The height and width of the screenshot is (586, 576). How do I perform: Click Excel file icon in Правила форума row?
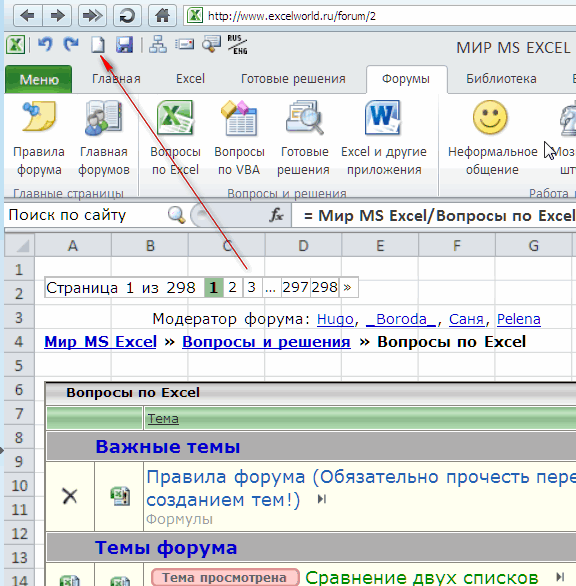click(120, 496)
